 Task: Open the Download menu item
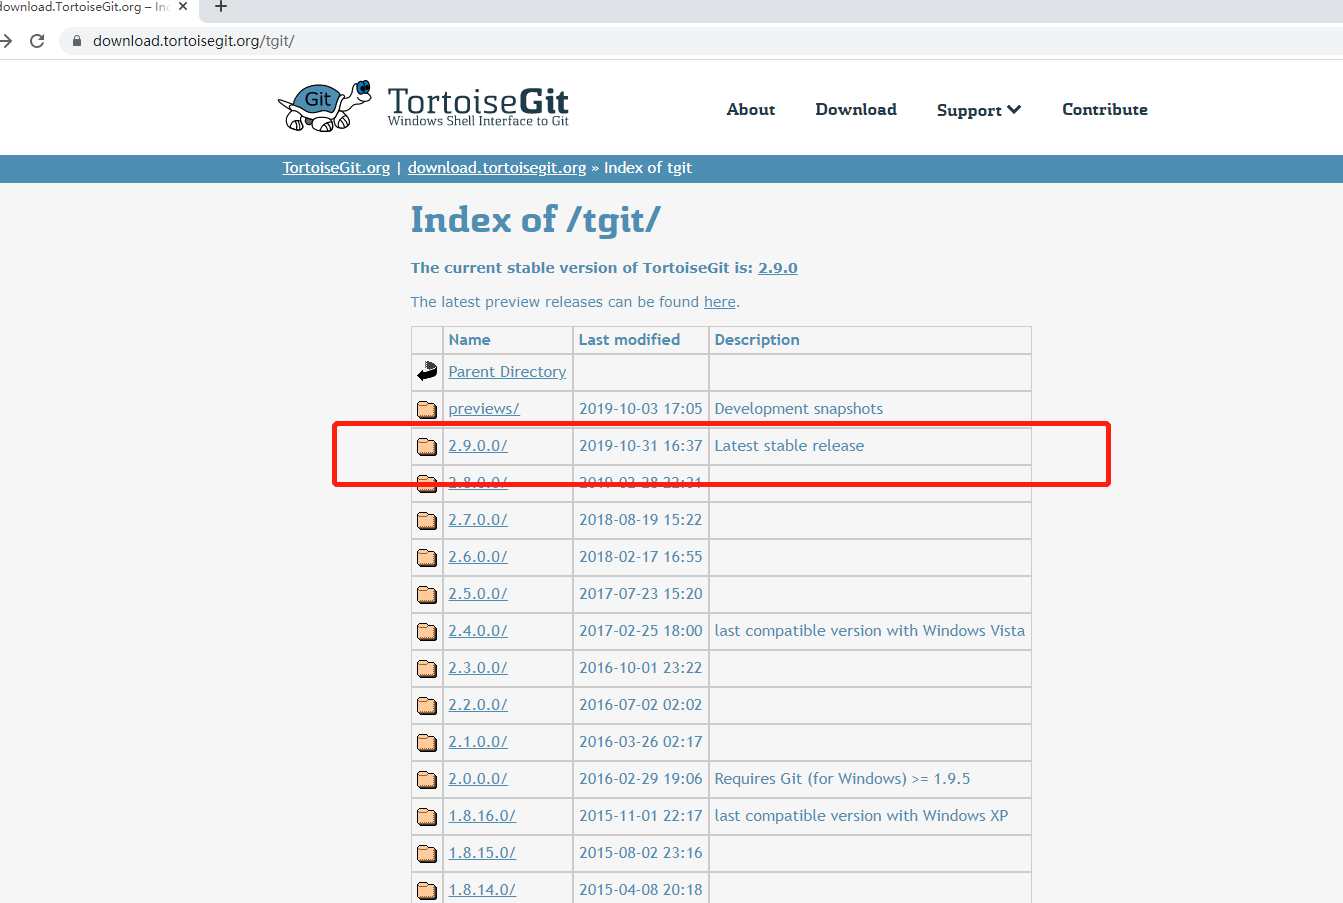coord(856,110)
